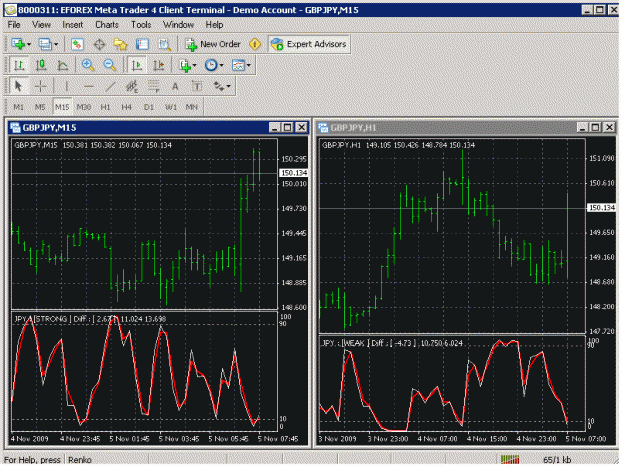This screenshot has height=470, width=625.
Task: Open the Data Window crosshair icon
Action: (x=99, y=44)
